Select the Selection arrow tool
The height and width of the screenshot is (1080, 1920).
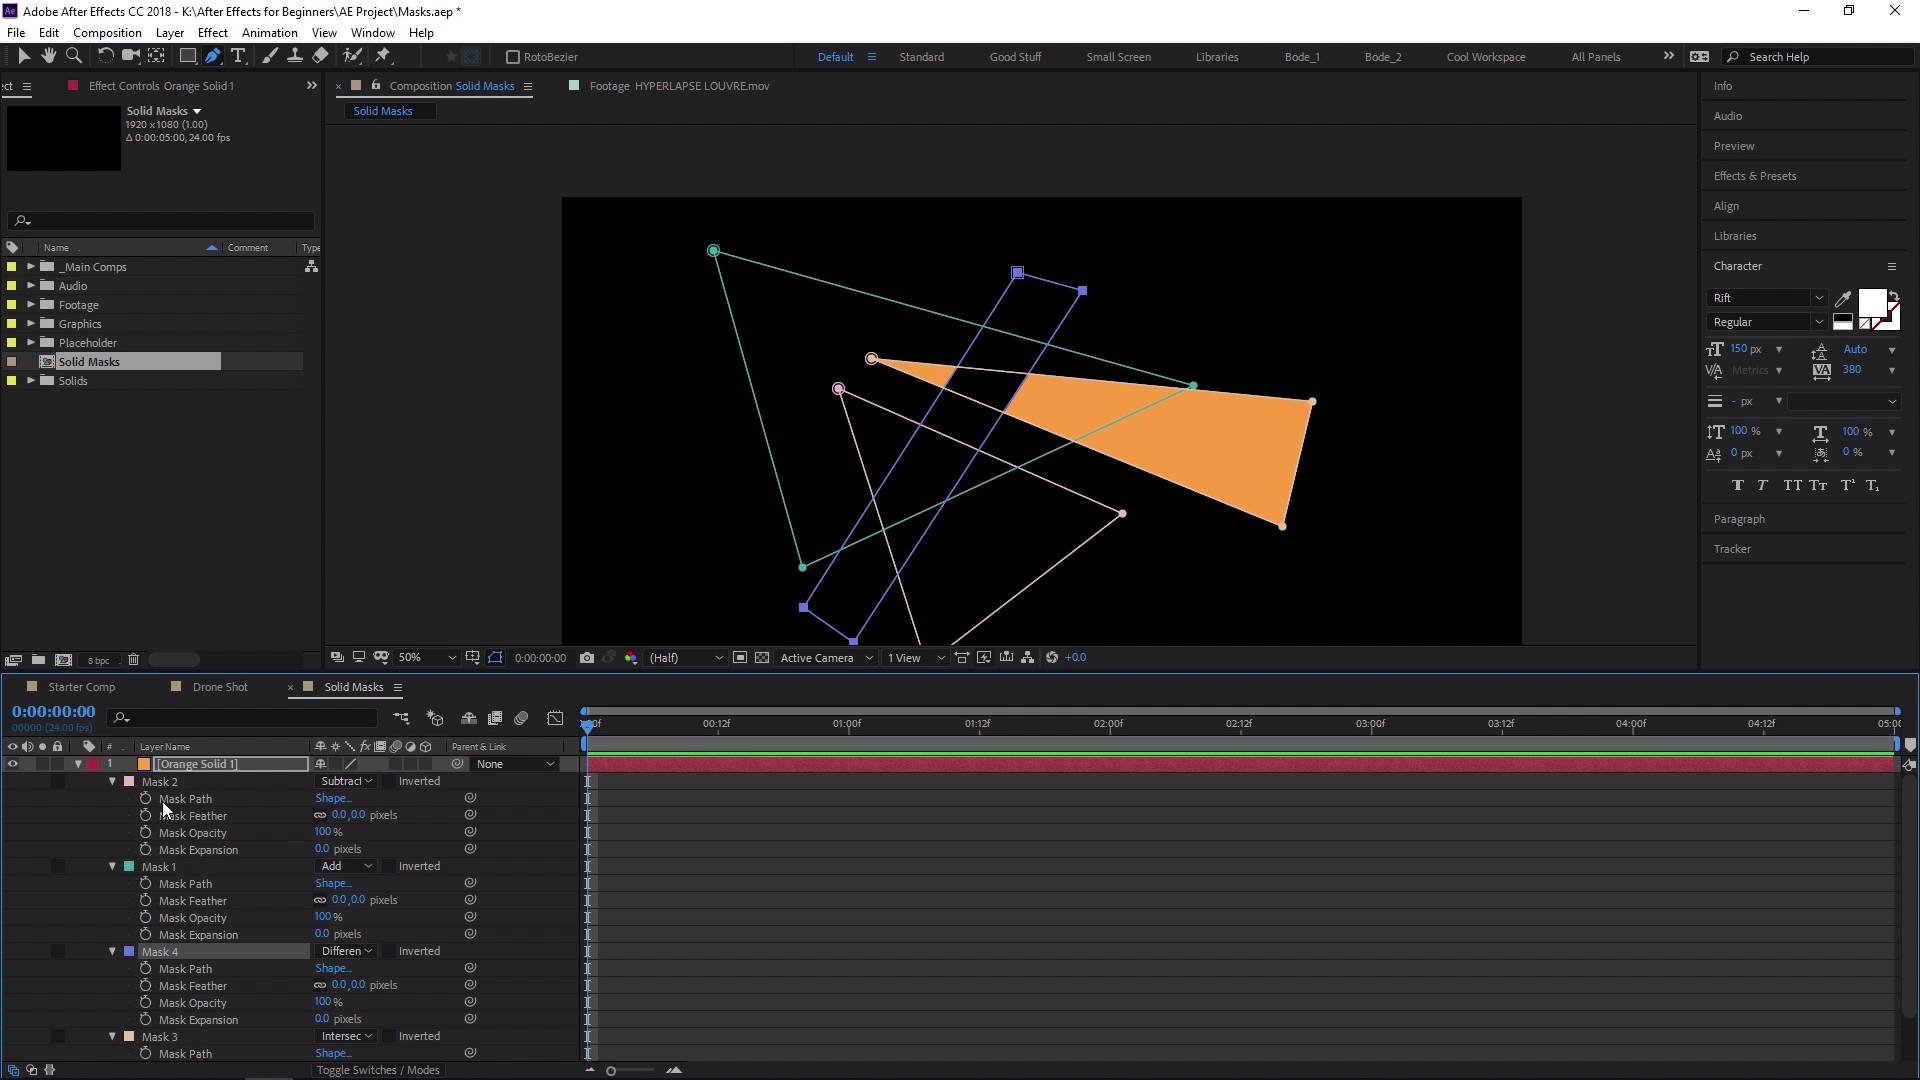(x=24, y=56)
